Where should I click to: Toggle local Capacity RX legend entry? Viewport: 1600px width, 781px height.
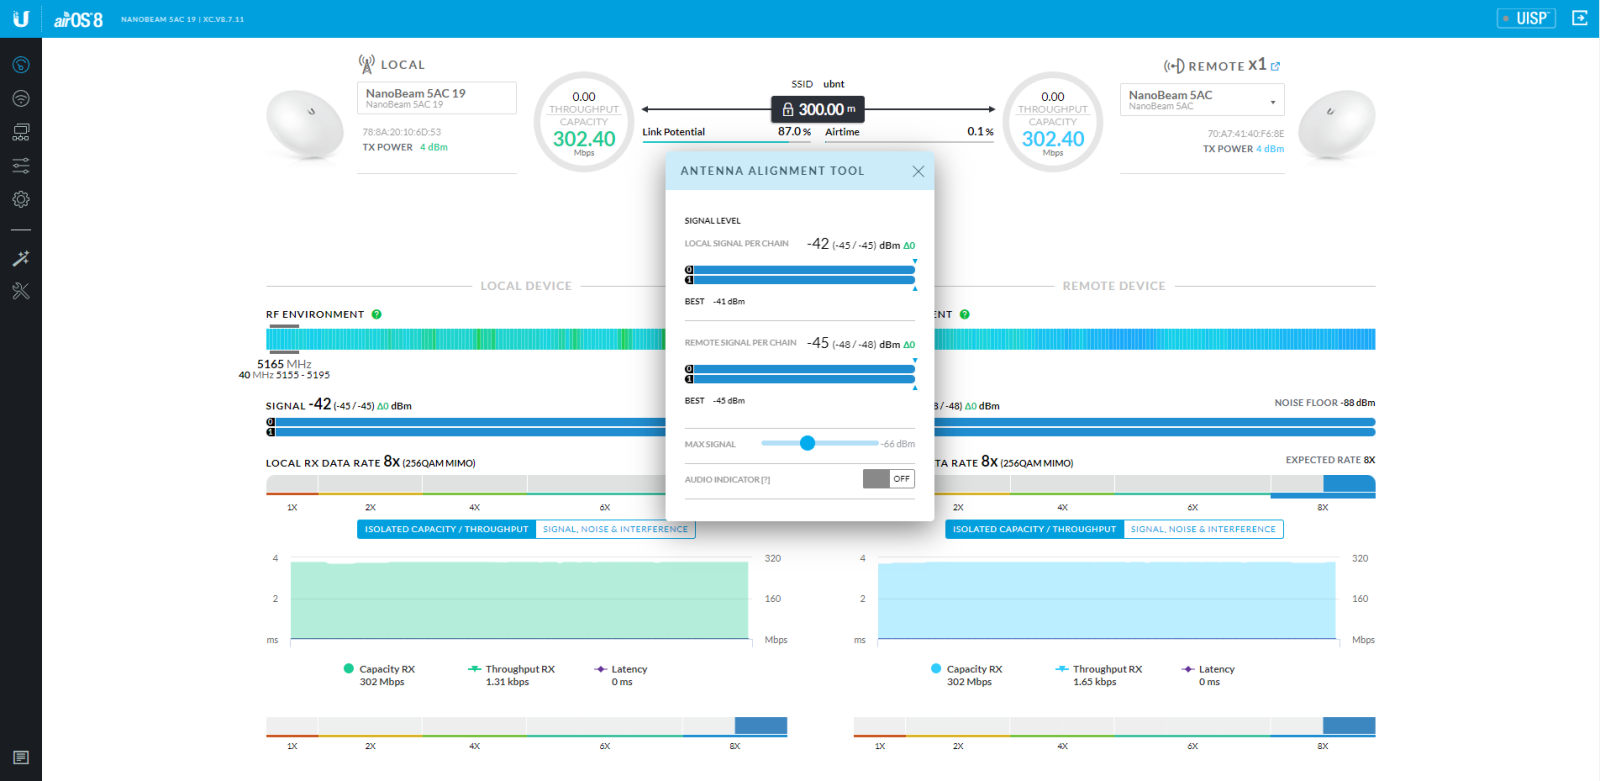tap(379, 675)
